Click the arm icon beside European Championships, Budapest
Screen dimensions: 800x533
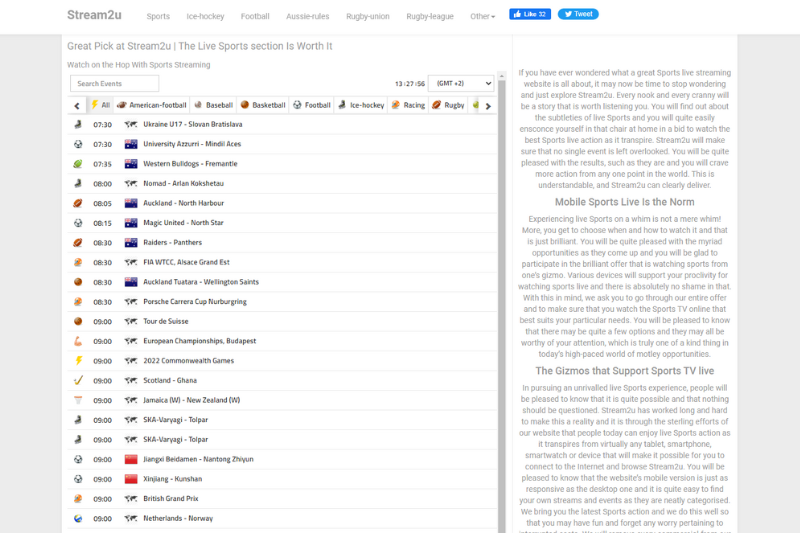point(78,341)
